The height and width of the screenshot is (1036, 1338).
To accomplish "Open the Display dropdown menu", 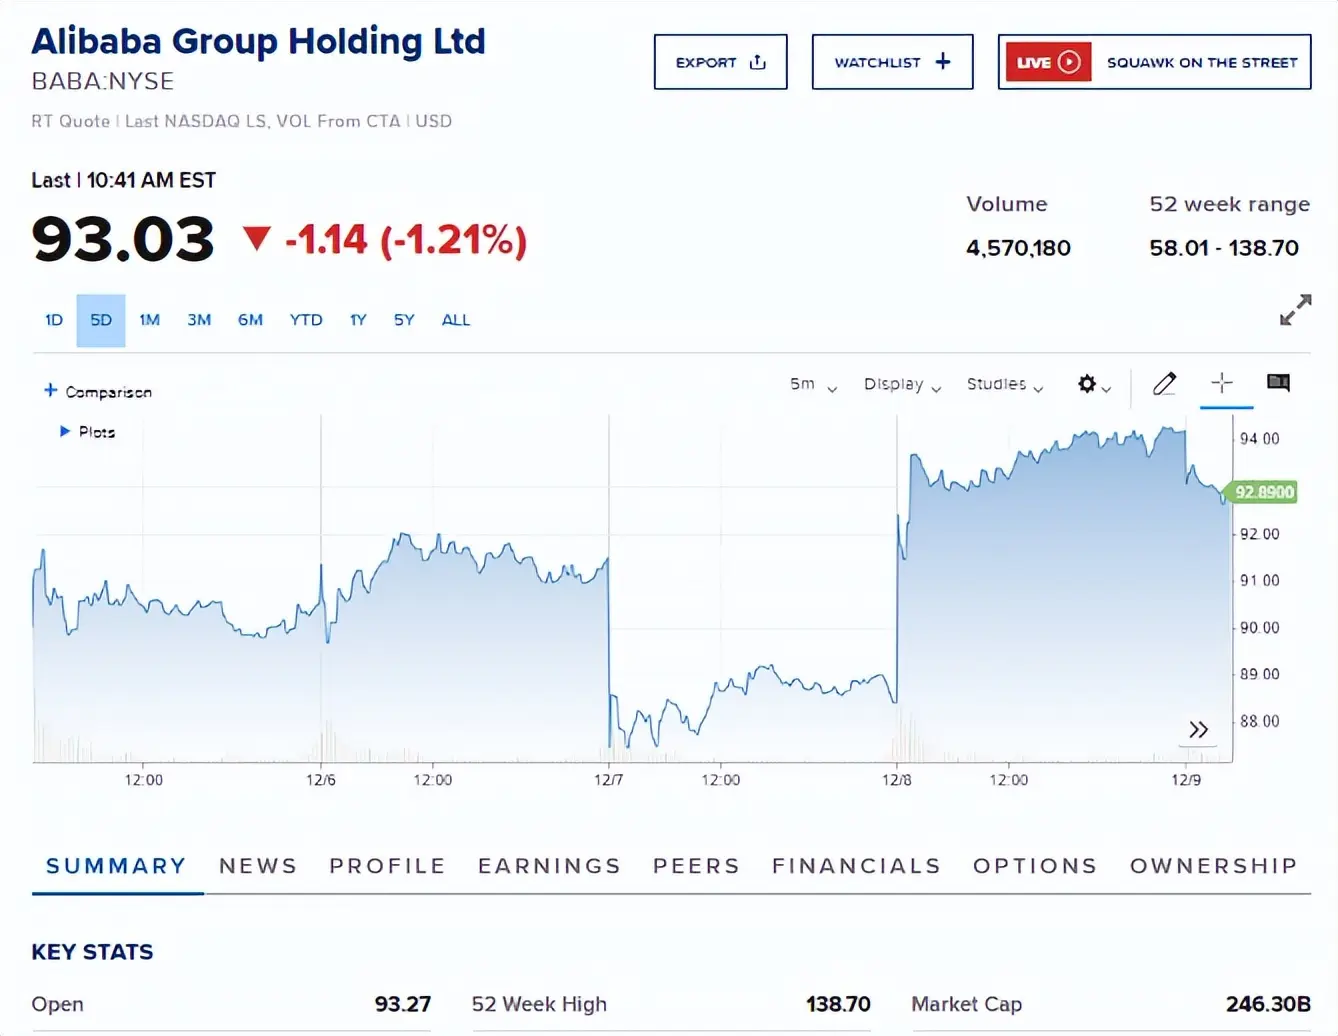I will point(902,385).
